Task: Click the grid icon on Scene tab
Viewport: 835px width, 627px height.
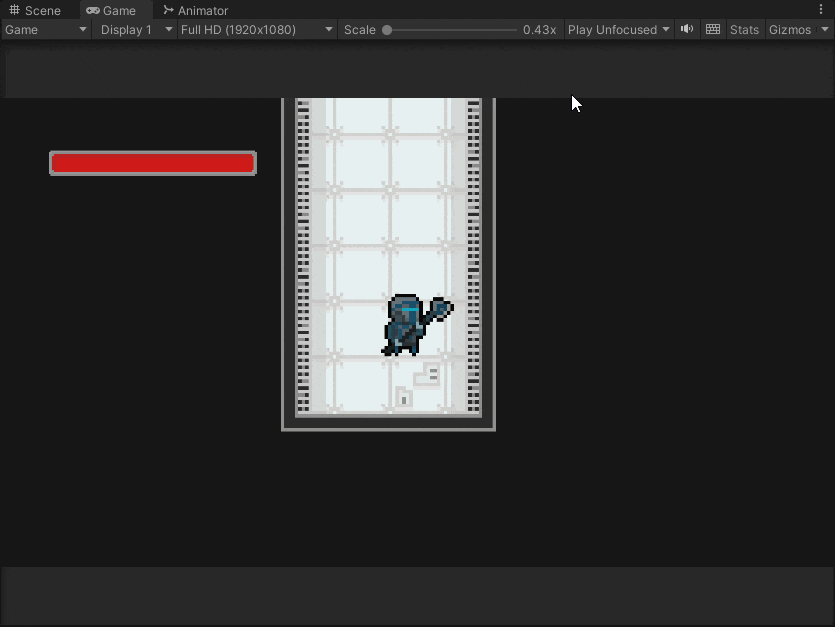Action: click(14, 10)
